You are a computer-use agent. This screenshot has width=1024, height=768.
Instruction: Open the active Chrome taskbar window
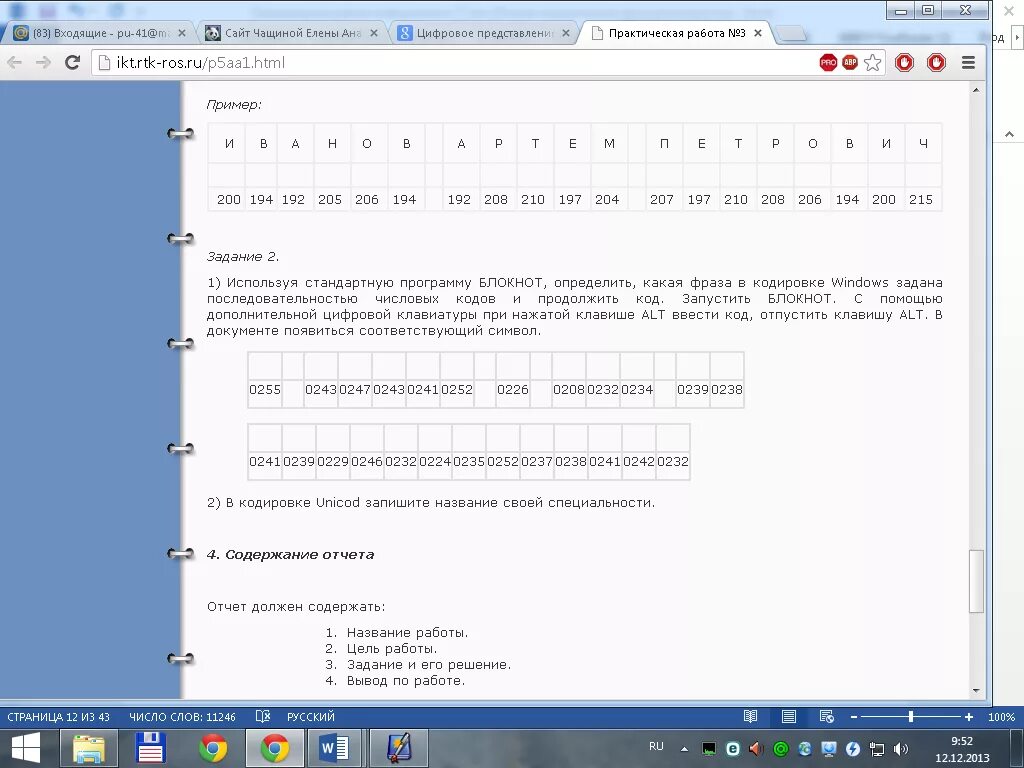275,748
